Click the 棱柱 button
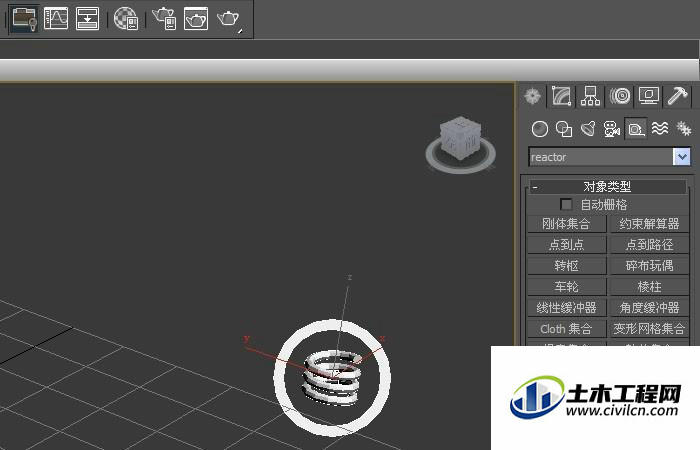 (x=649, y=287)
